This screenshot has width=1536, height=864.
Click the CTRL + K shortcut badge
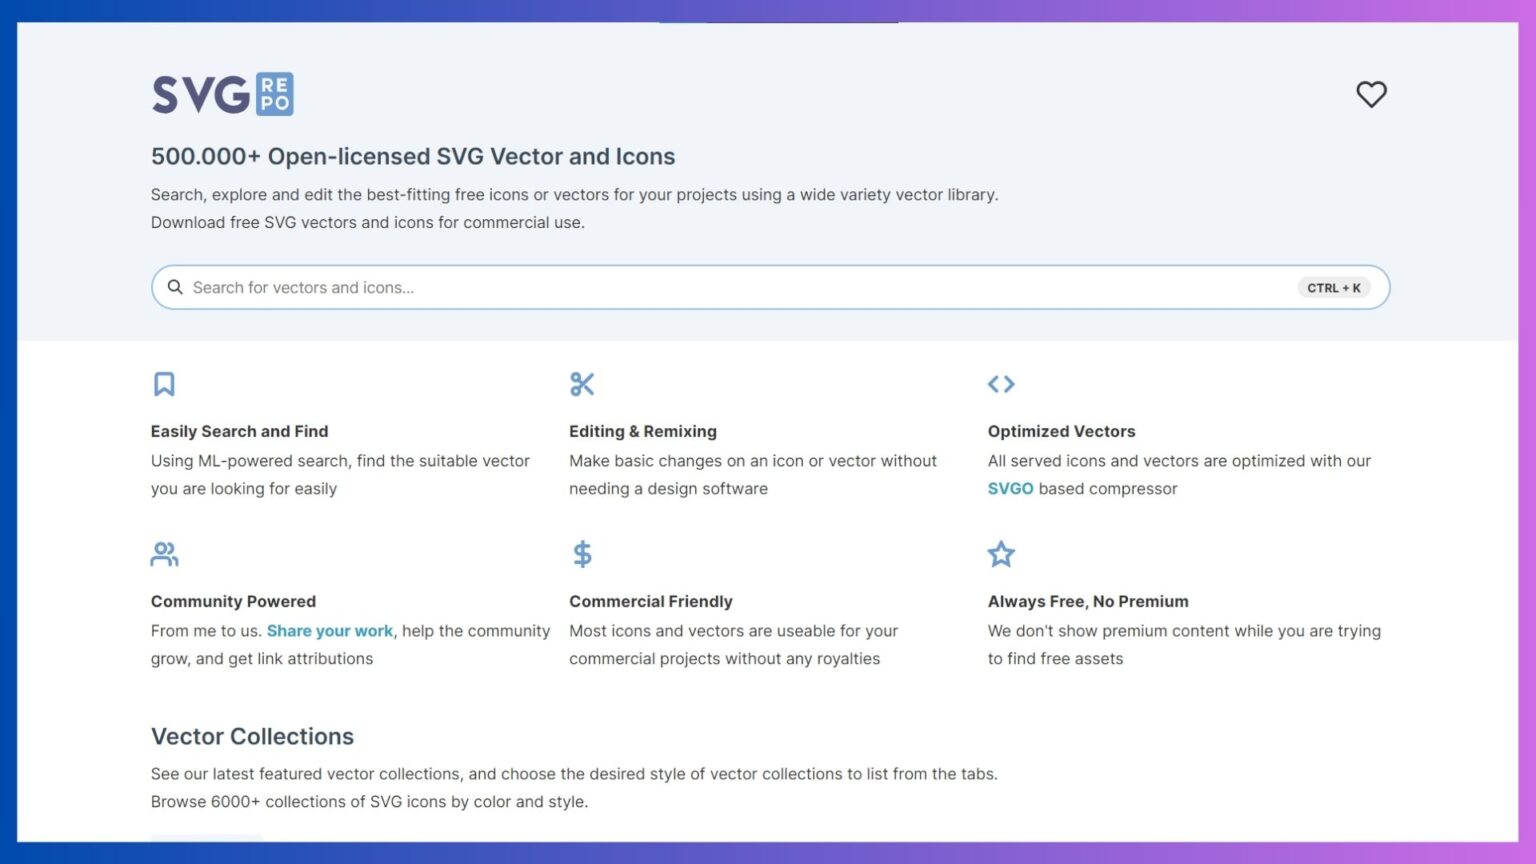point(1333,288)
